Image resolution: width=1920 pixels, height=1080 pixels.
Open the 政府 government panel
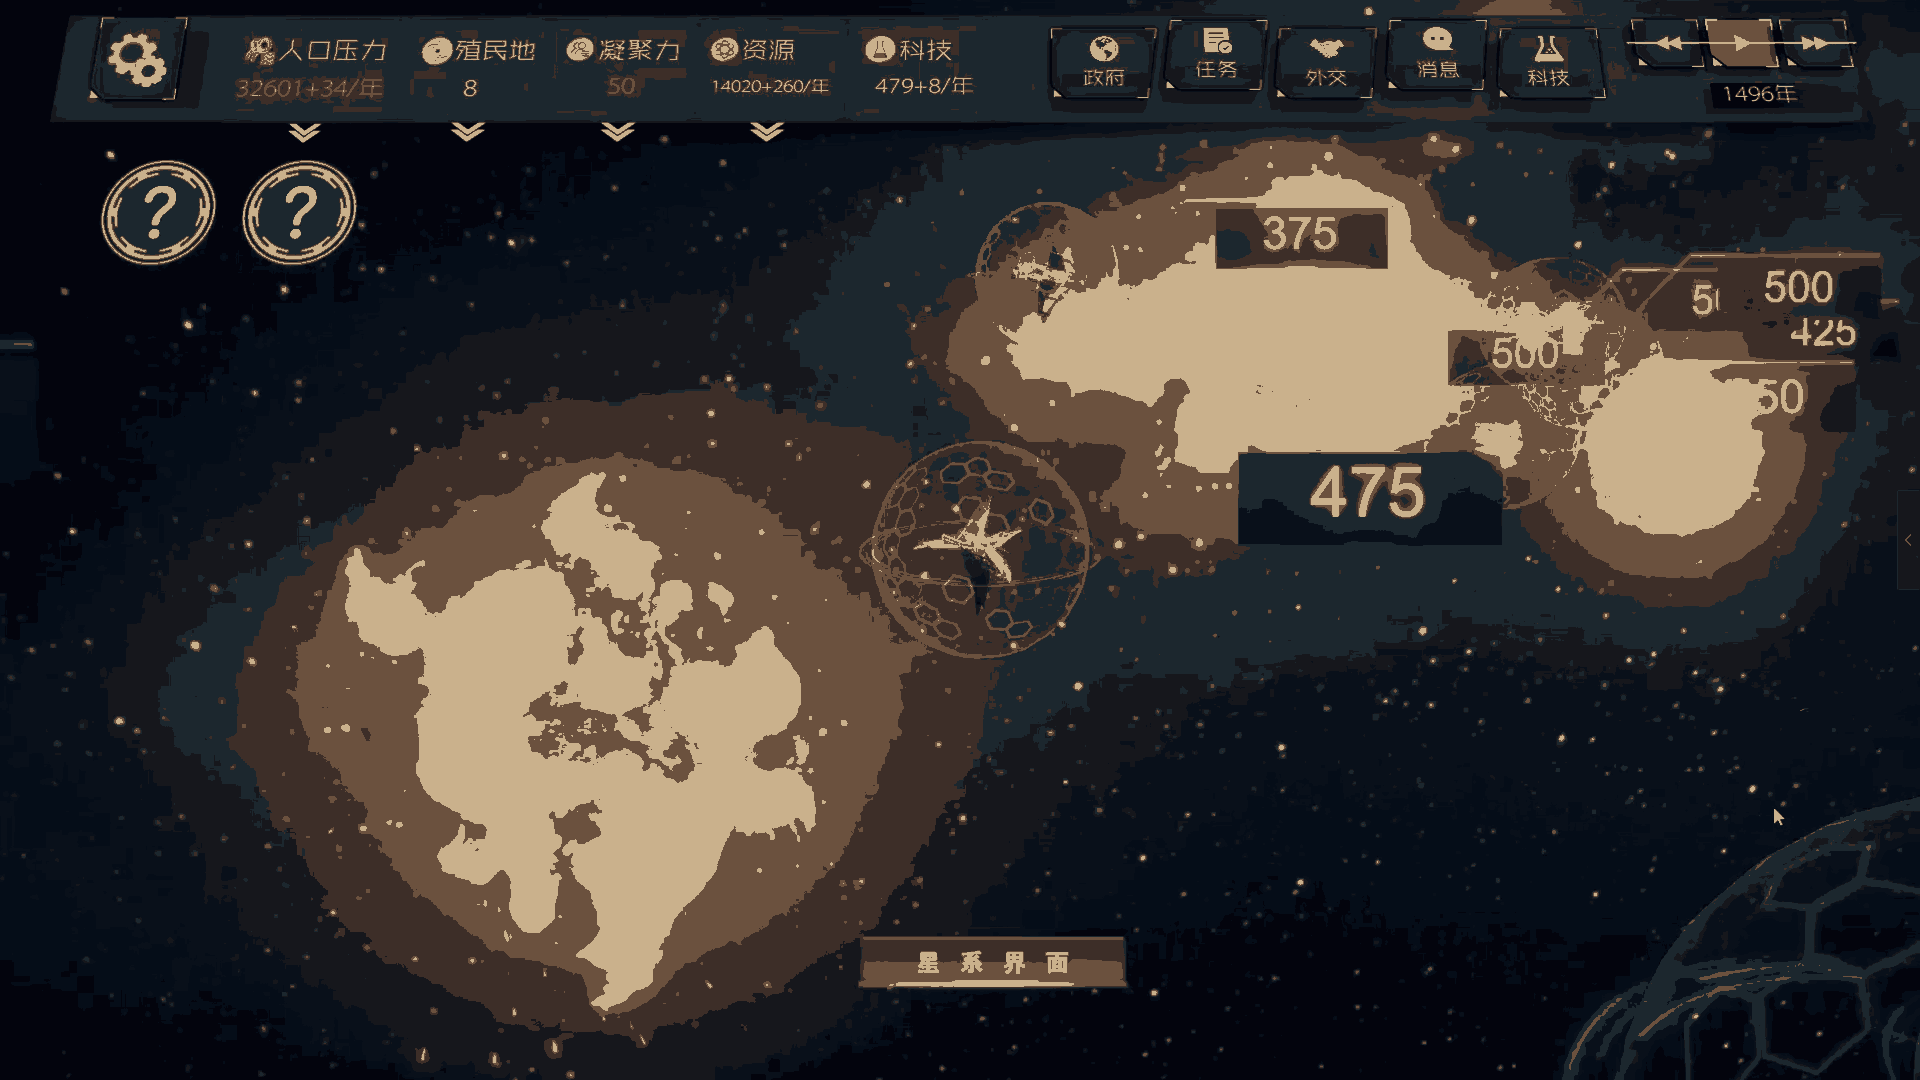click(x=1104, y=61)
